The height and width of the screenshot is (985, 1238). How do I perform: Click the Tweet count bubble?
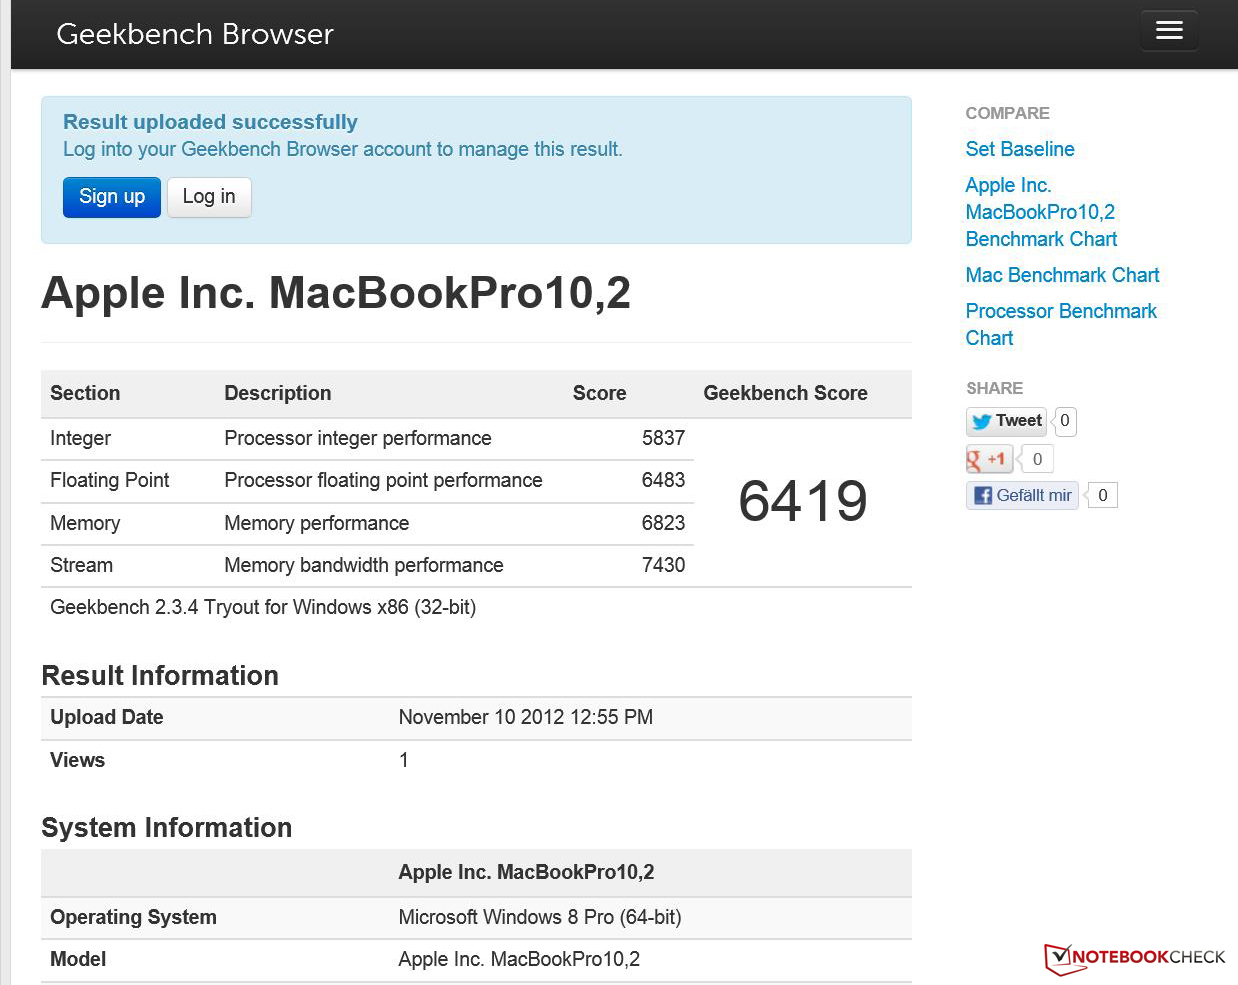click(1065, 421)
